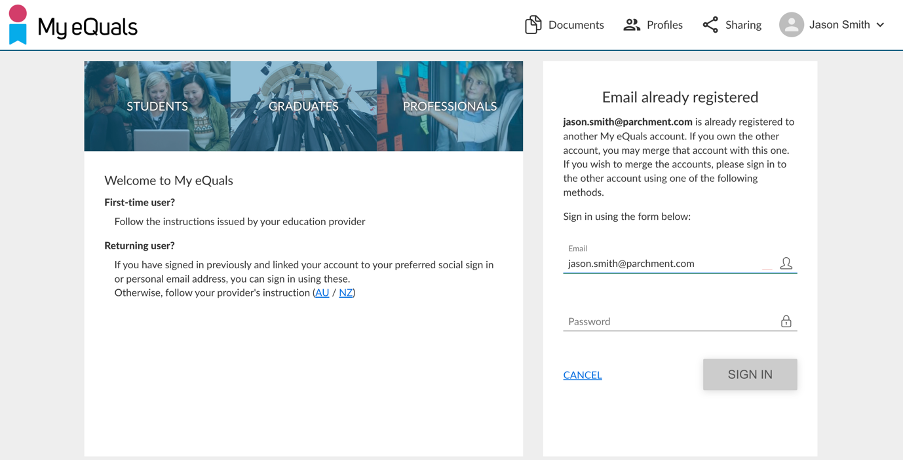The image size is (904, 460).
Task: Click 'Sign in using the form below:' text
Action: pyautogui.click(x=627, y=217)
